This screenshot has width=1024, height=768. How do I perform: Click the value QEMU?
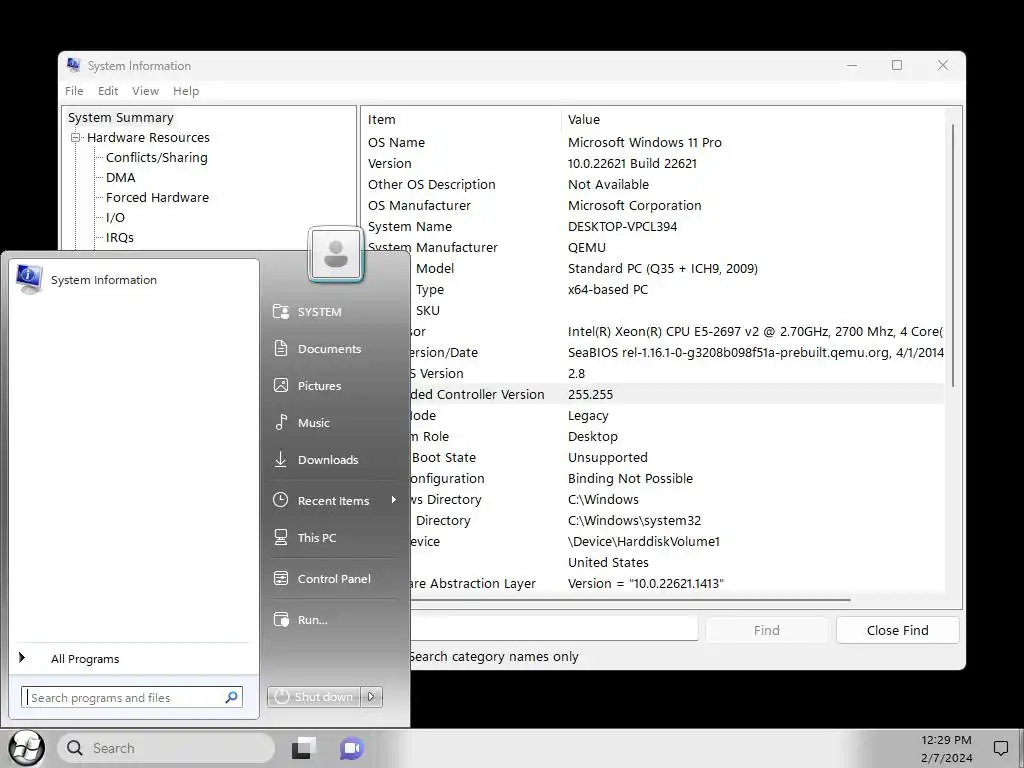coord(586,248)
